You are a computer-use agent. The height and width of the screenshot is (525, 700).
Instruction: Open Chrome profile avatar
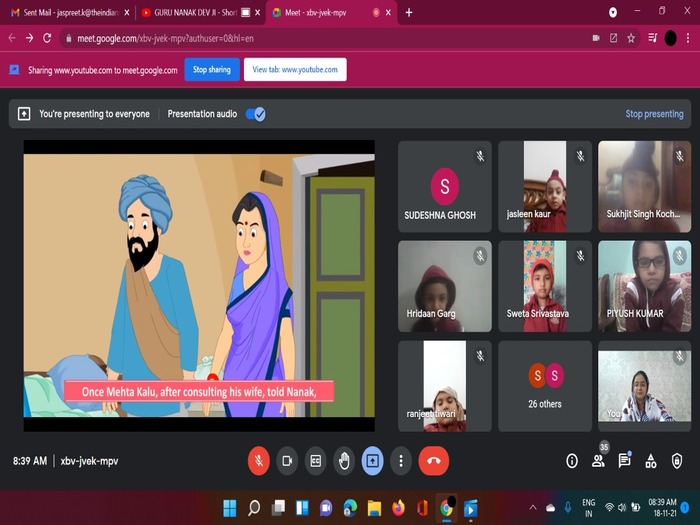click(x=670, y=38)
